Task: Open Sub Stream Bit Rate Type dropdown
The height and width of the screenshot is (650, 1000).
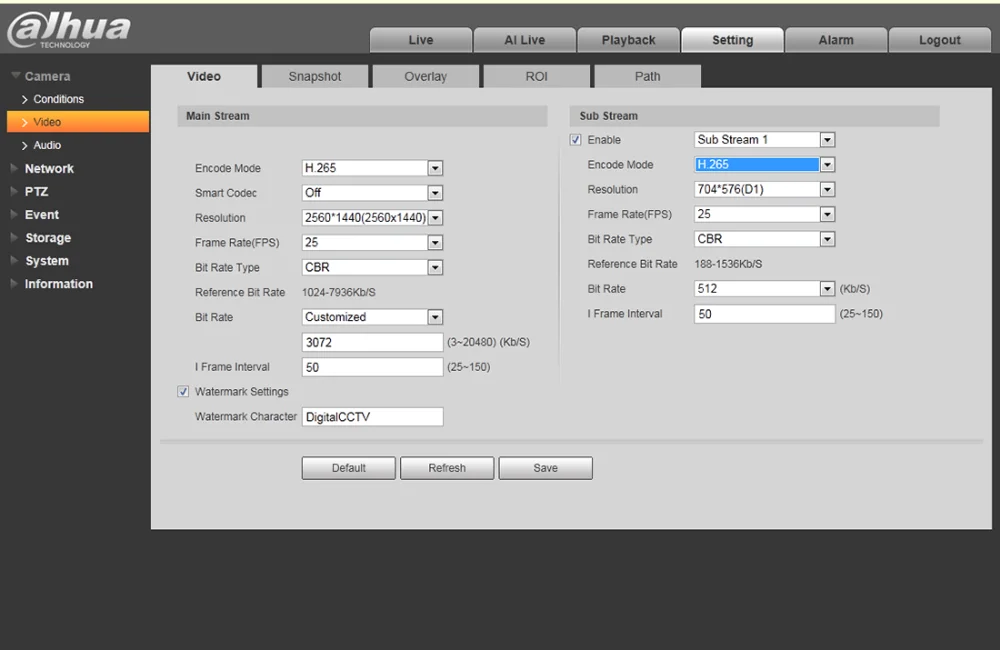Action: tap(764, 239)
